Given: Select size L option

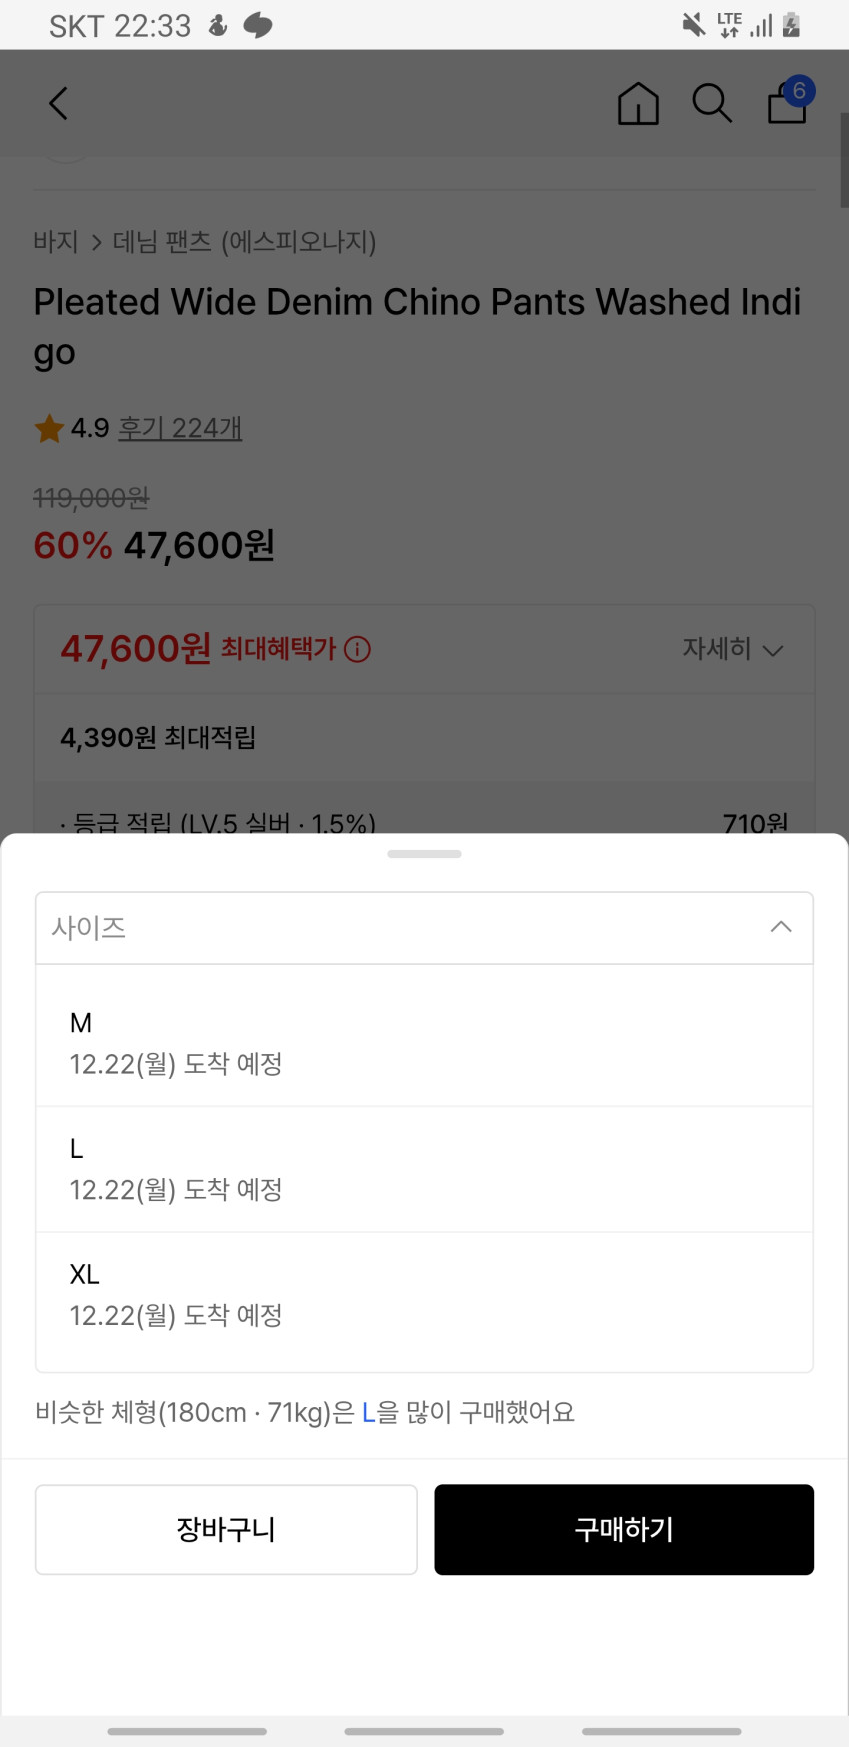Looking at the screenshot, I should tap(424, 1168).
